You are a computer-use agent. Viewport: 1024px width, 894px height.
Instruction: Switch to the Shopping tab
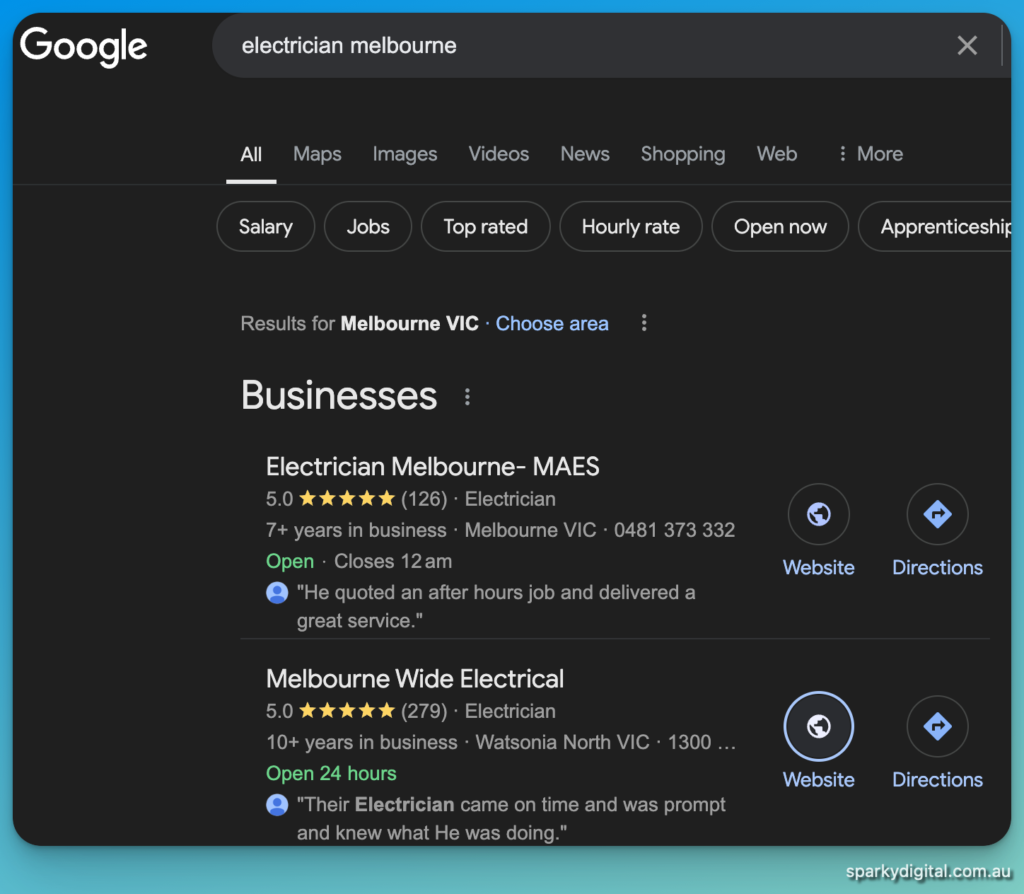[682, 154]
